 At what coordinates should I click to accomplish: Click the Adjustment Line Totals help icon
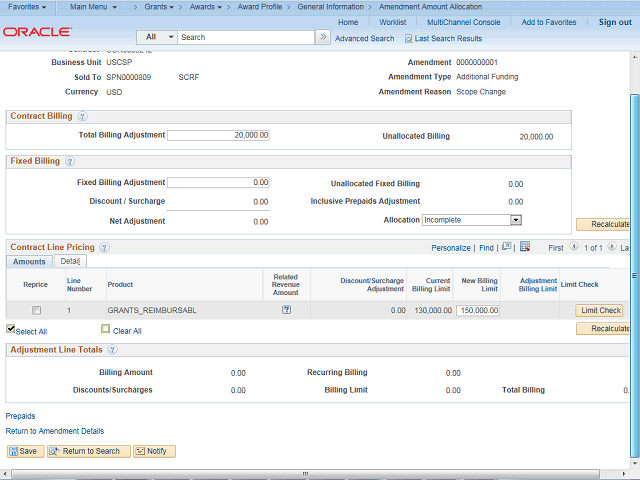click(112, 350)
